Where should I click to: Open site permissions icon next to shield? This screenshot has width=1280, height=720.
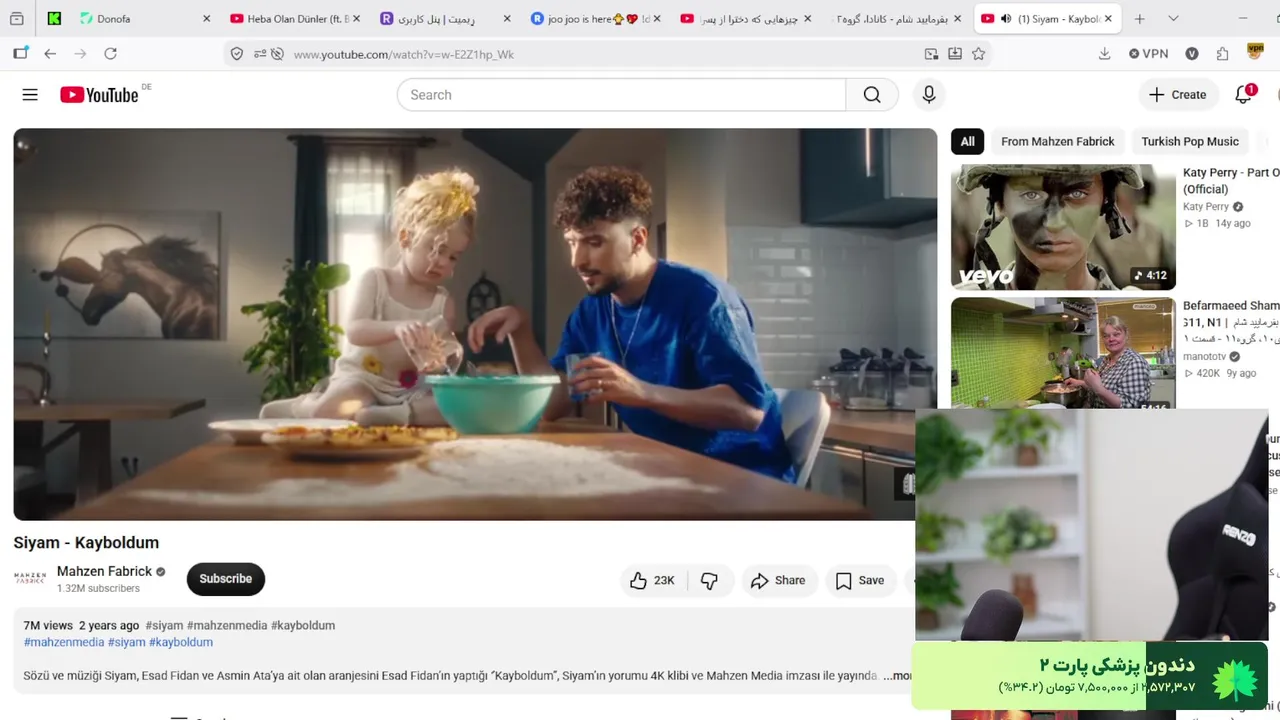[x=260, y=54]
